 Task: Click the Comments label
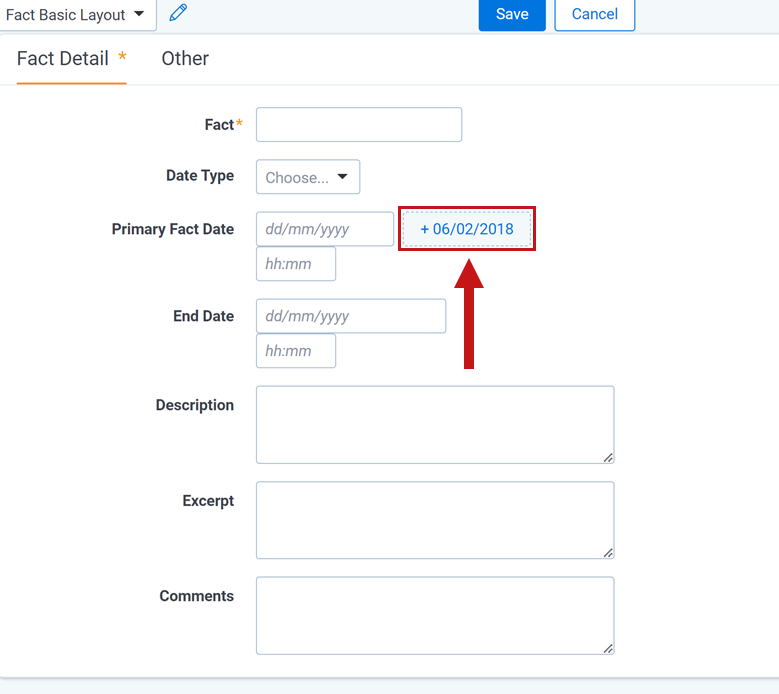coord(196,596)
